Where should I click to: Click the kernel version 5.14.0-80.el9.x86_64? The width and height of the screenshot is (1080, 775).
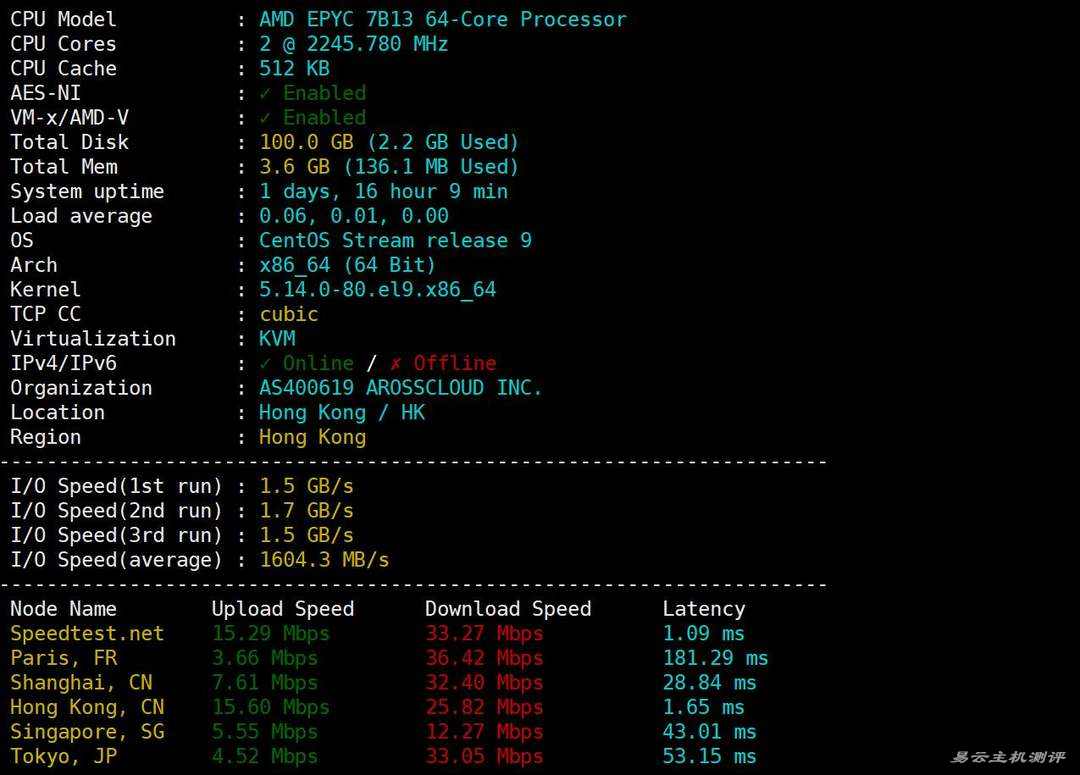click(377, 289)
